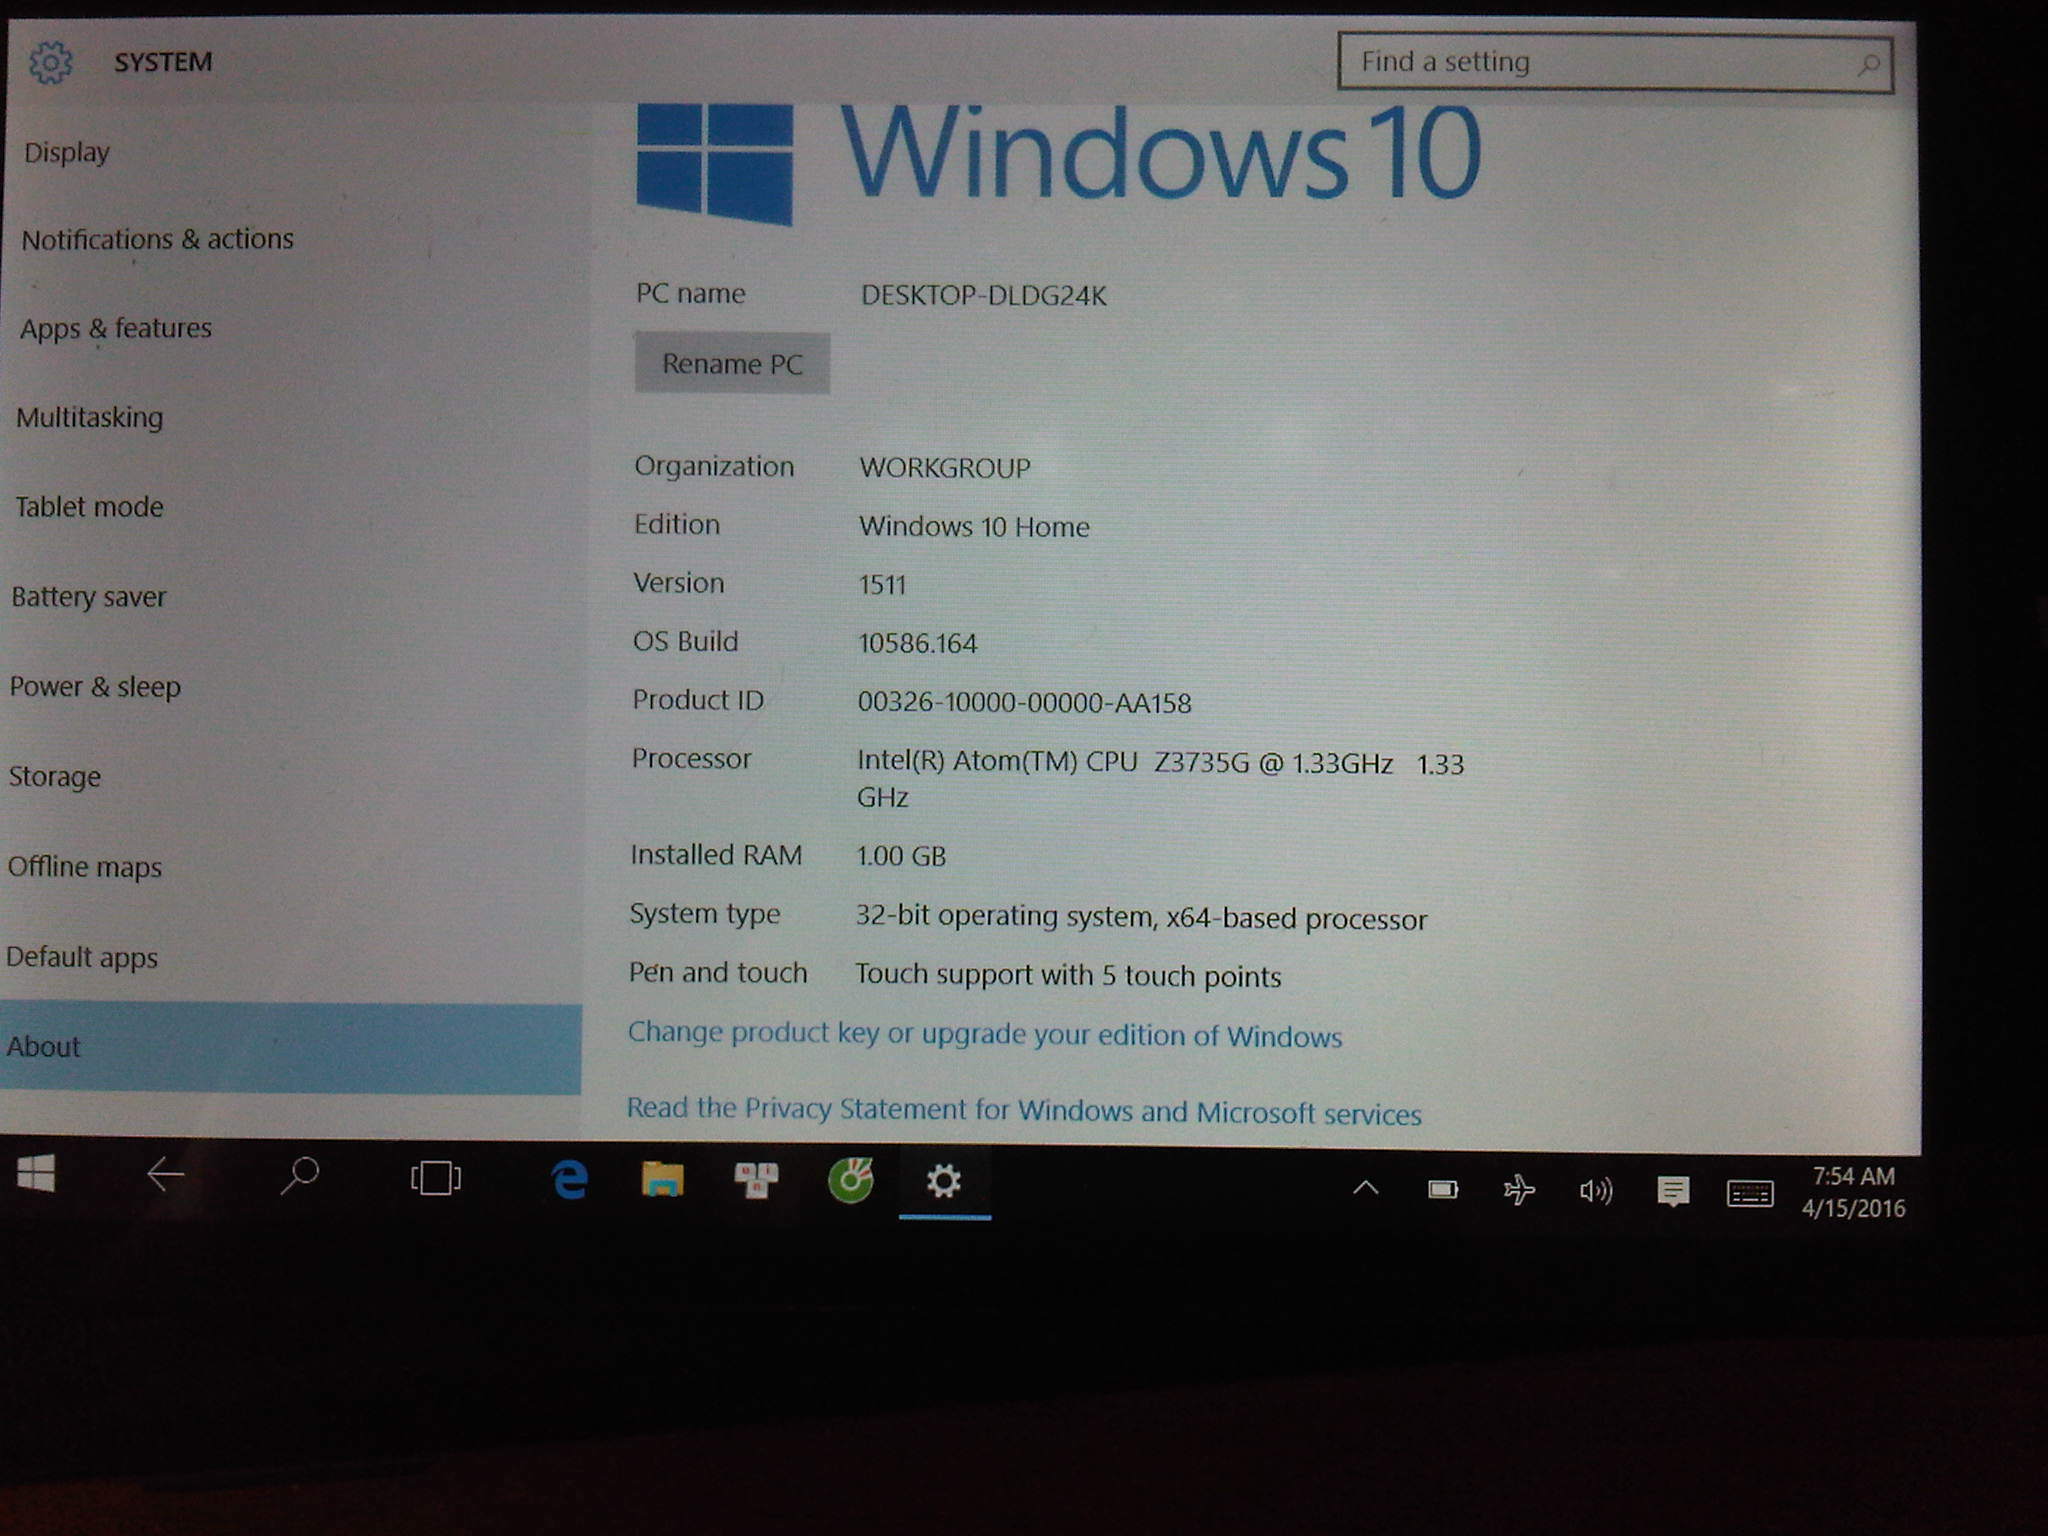This screenshot has height=1536, width=2048.
Task: Click the magnifier icon in Find a setting
Action: (x=1867, y=65)
